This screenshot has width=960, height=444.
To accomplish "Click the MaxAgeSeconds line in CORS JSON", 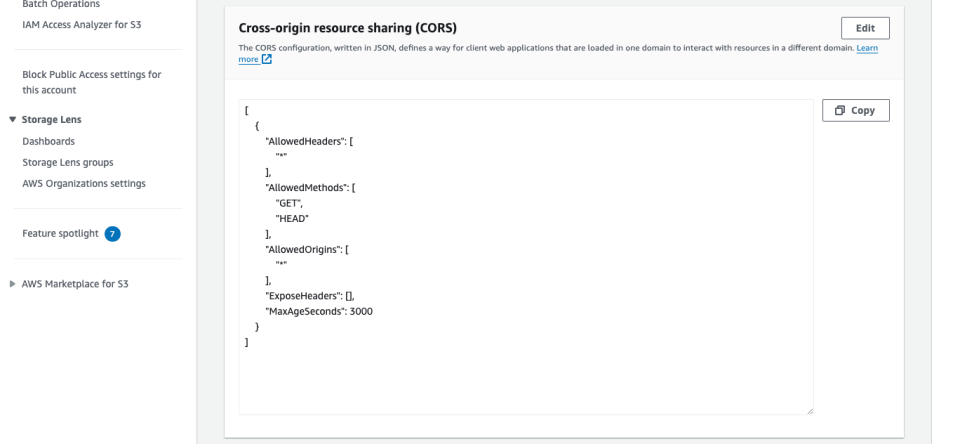I will 319,311.
